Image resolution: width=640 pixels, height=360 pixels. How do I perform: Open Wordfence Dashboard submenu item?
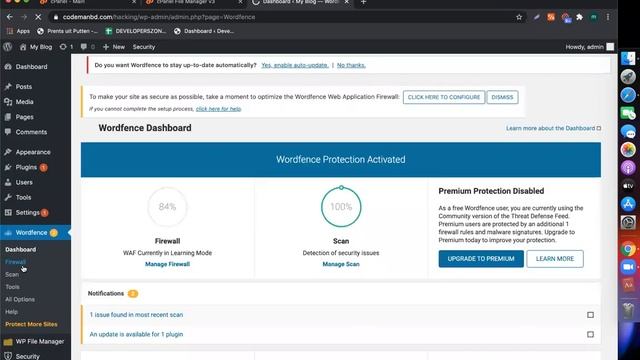point(20,249)
